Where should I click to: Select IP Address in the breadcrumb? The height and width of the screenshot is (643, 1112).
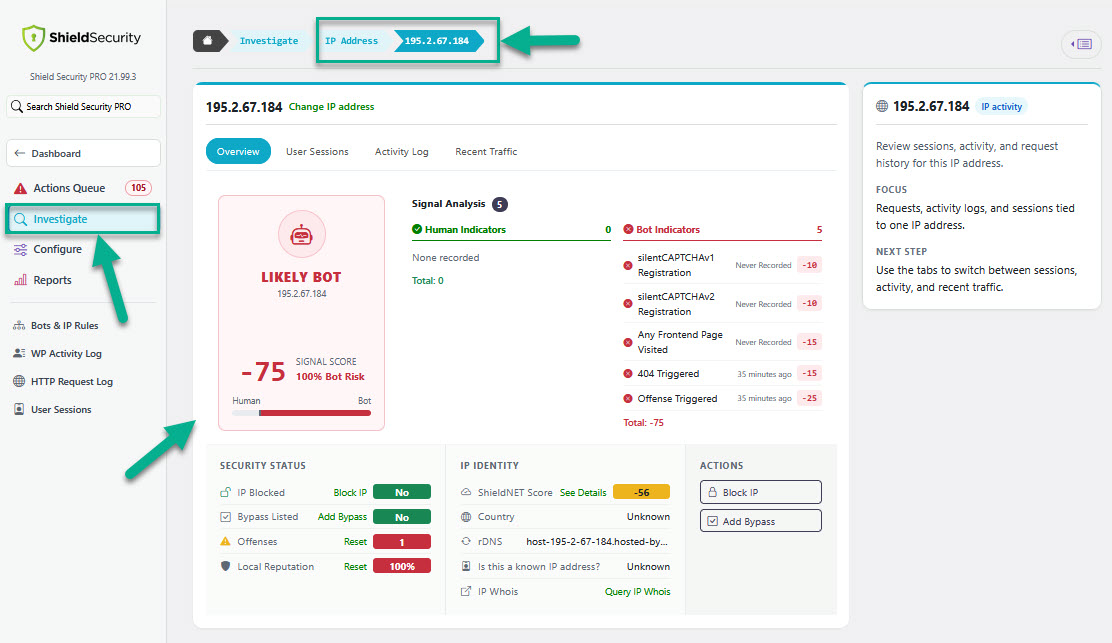click(x=351, y=40)
